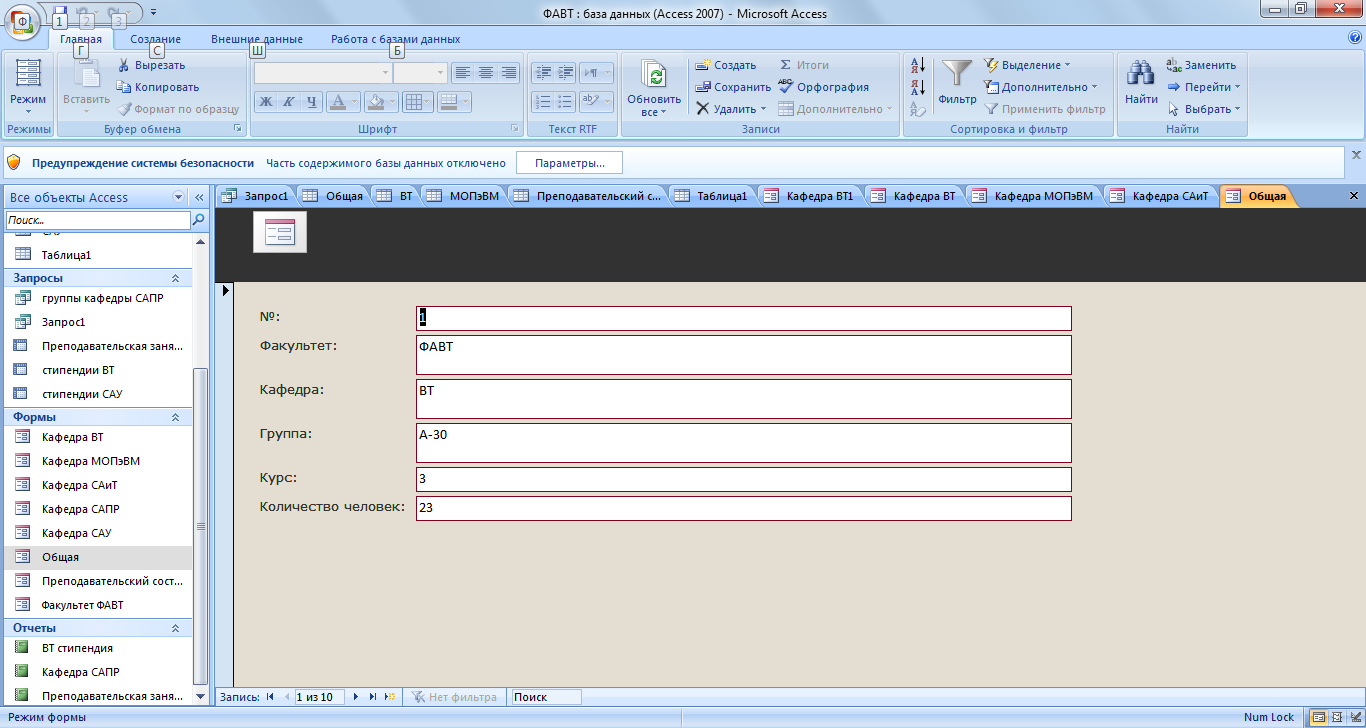The width and height of the screenshot is (1366, 728).
Task: Switch to Layout view in status bar
Action: 1336,717
